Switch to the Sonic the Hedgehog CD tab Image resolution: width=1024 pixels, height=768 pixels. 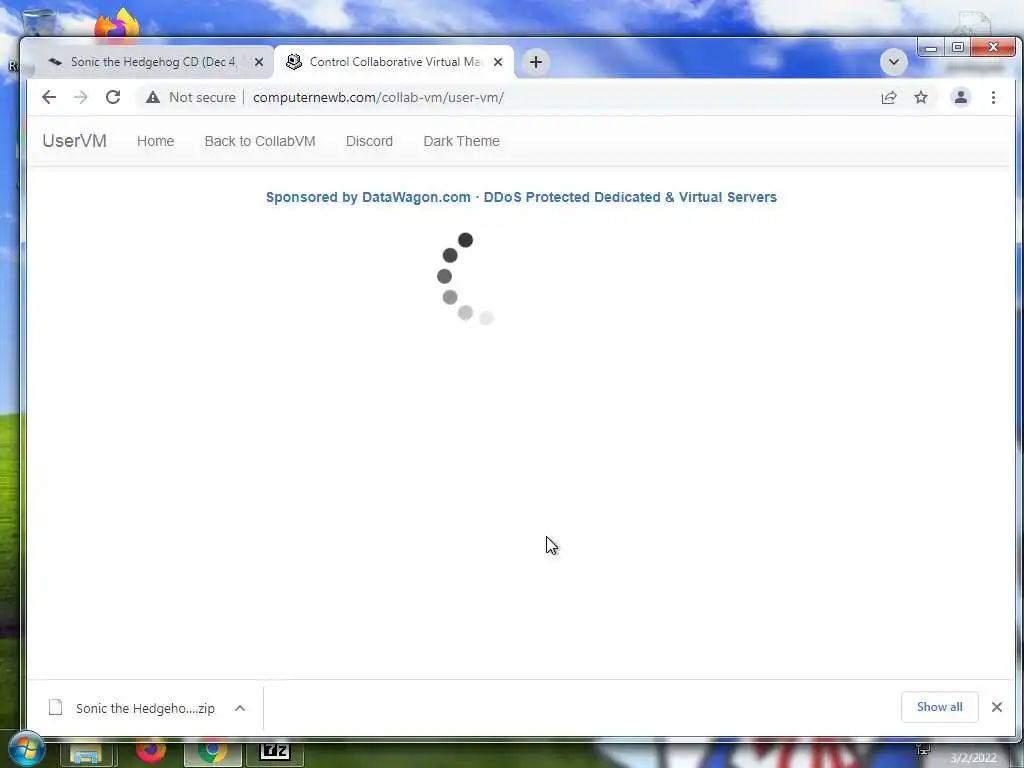coord(152,62)
